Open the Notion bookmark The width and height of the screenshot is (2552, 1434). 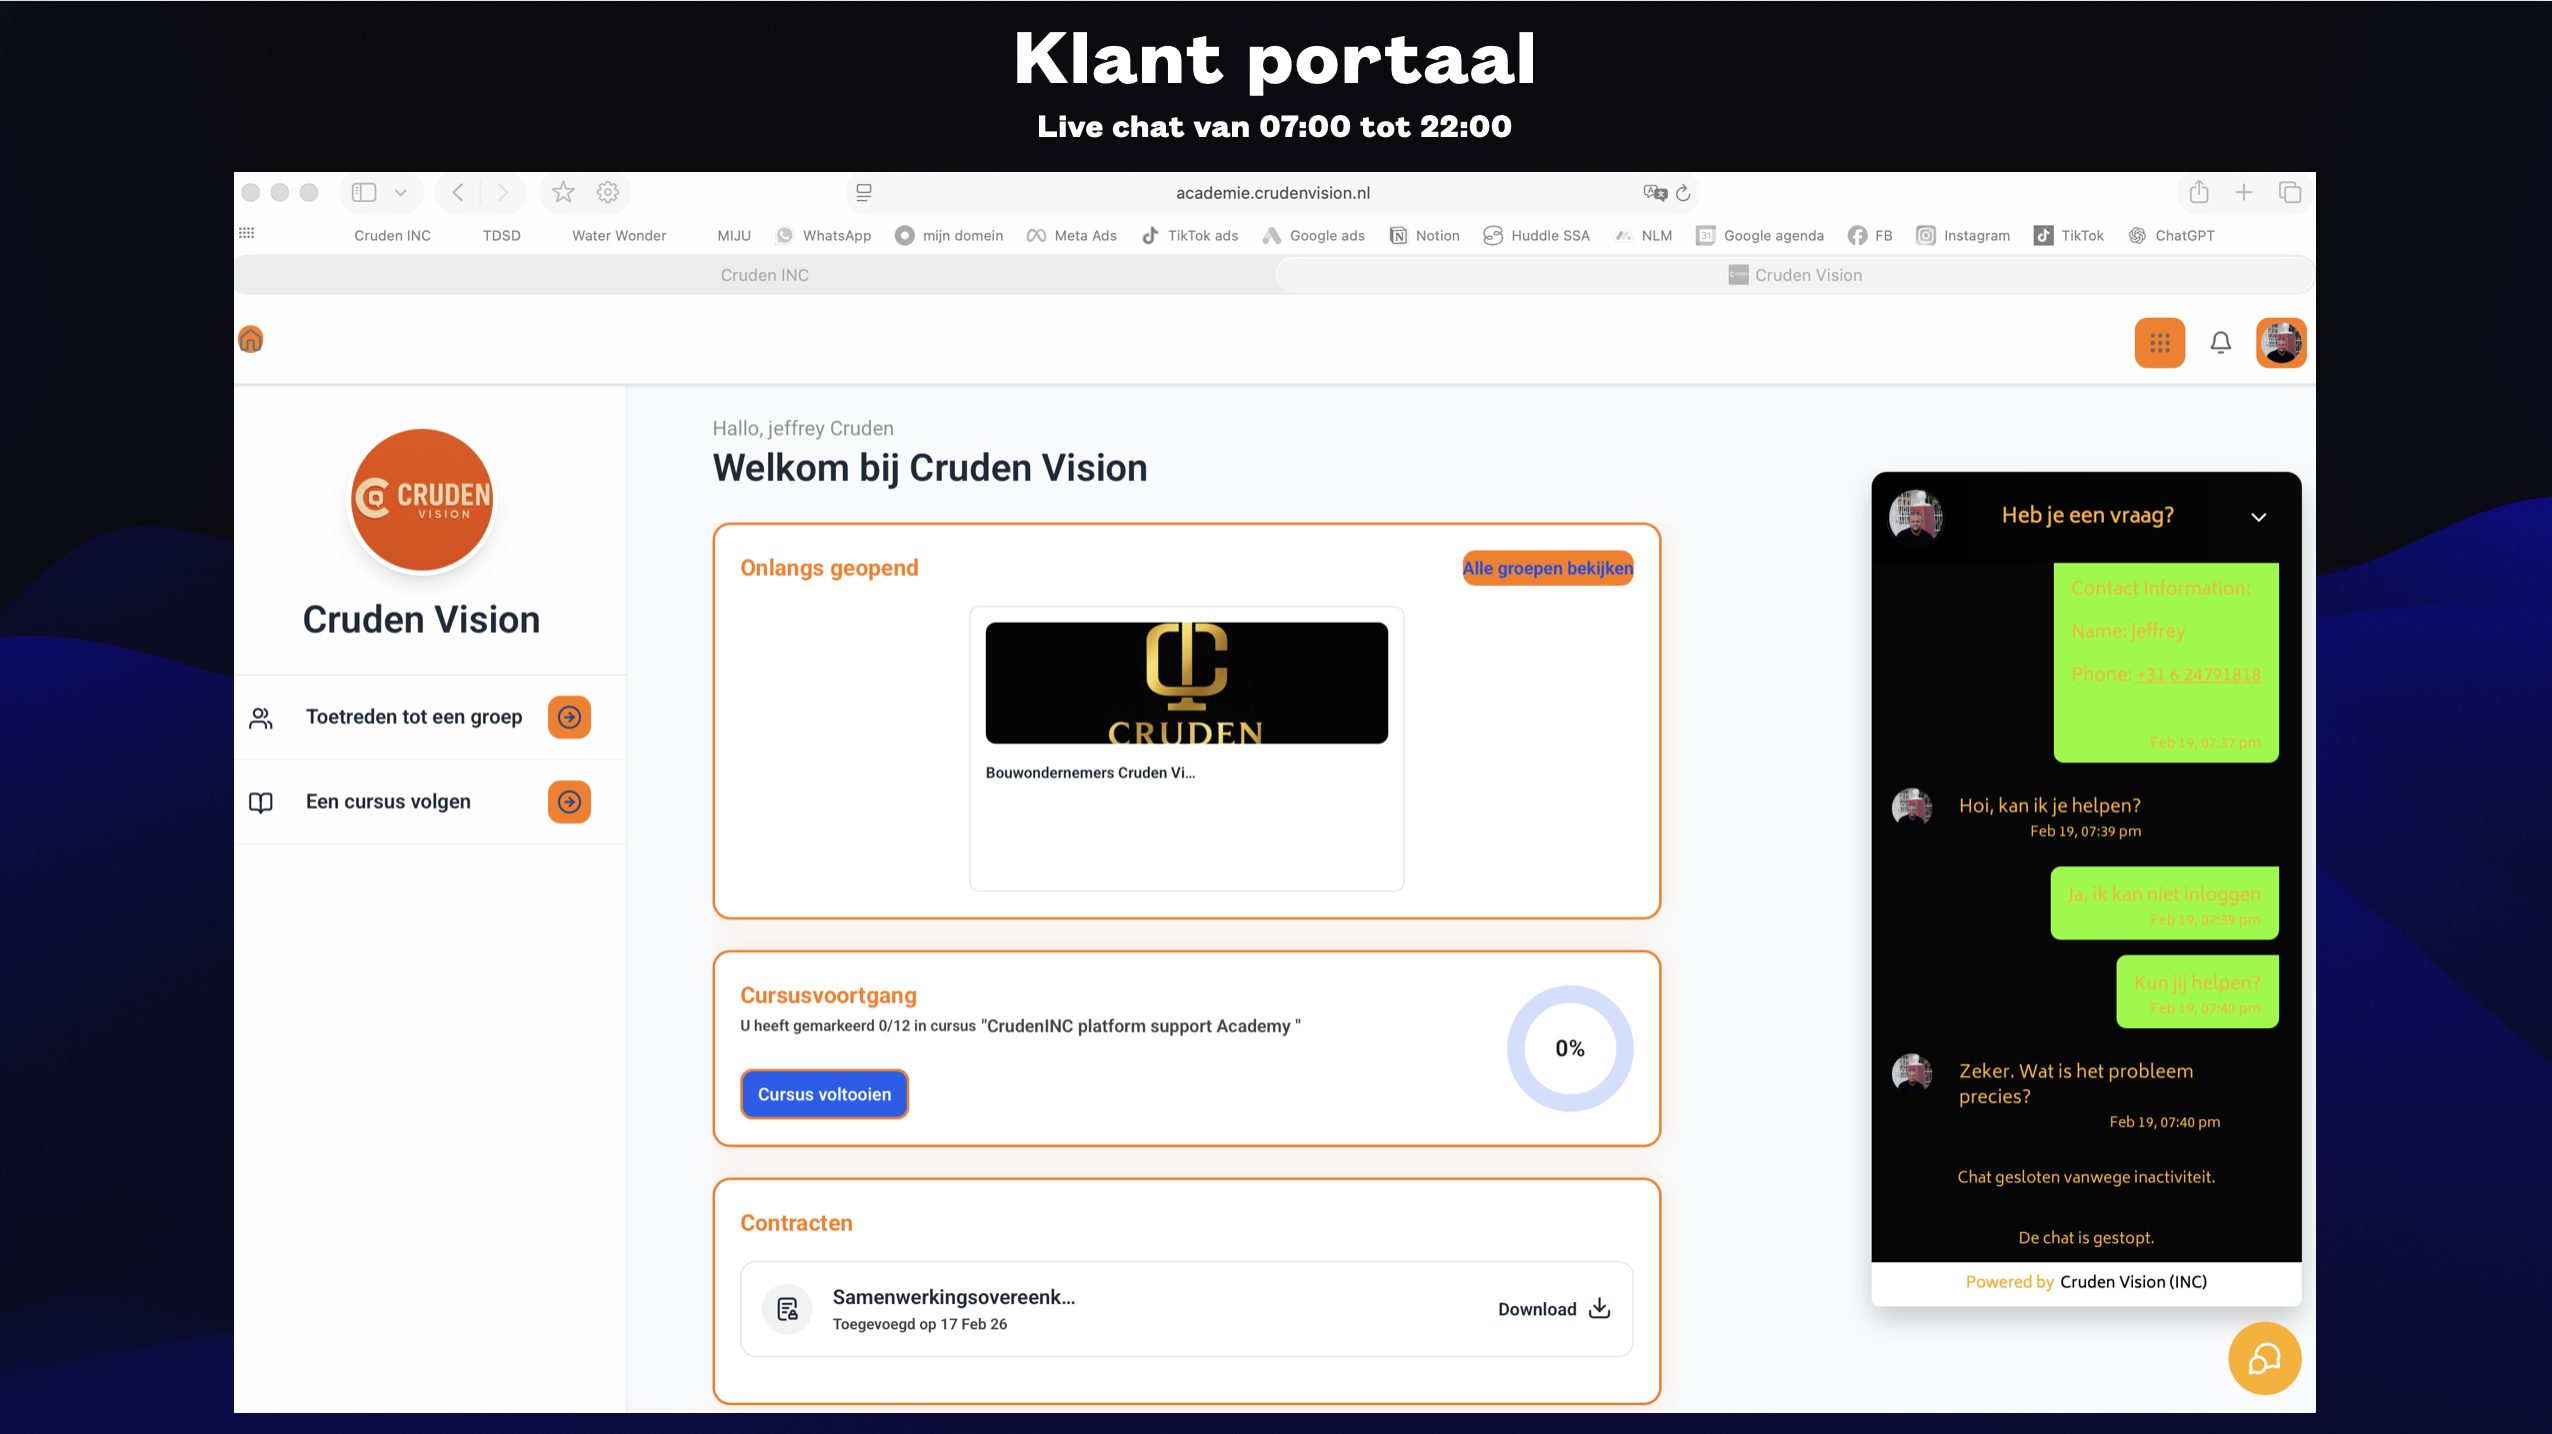coord(1425,235)
